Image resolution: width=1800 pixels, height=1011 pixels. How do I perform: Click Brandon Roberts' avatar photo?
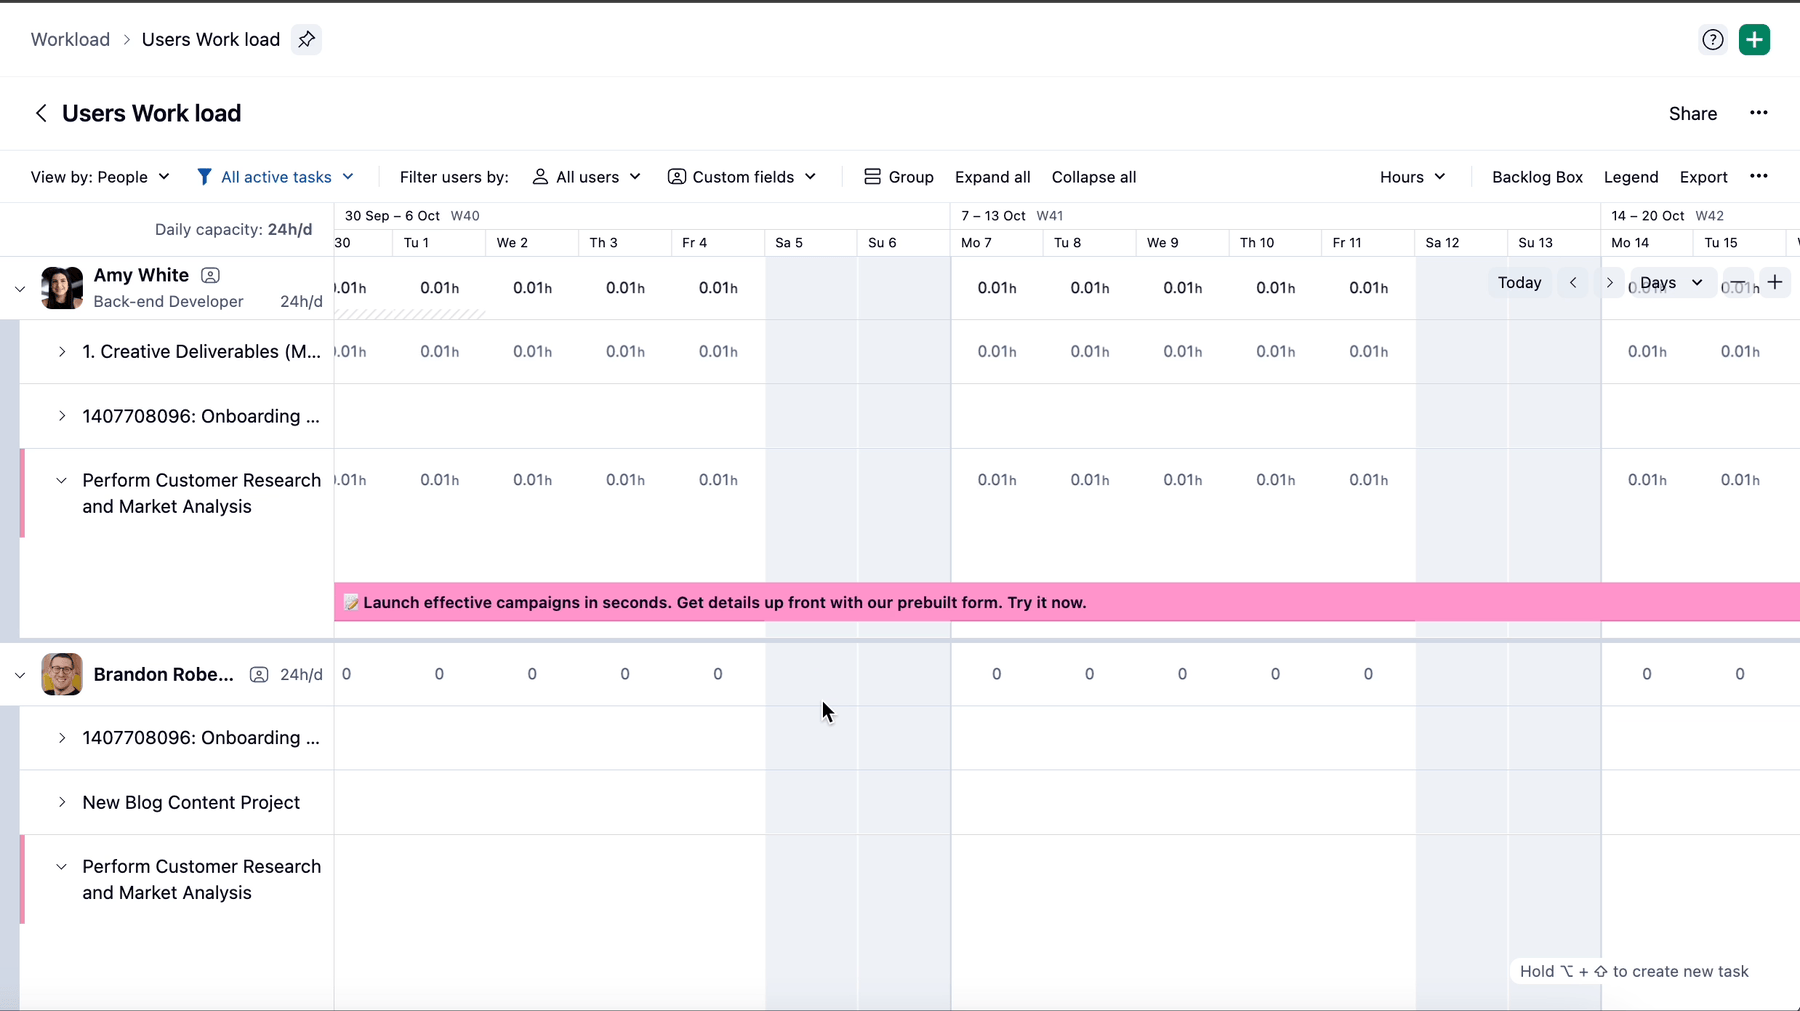coord(62,674)
